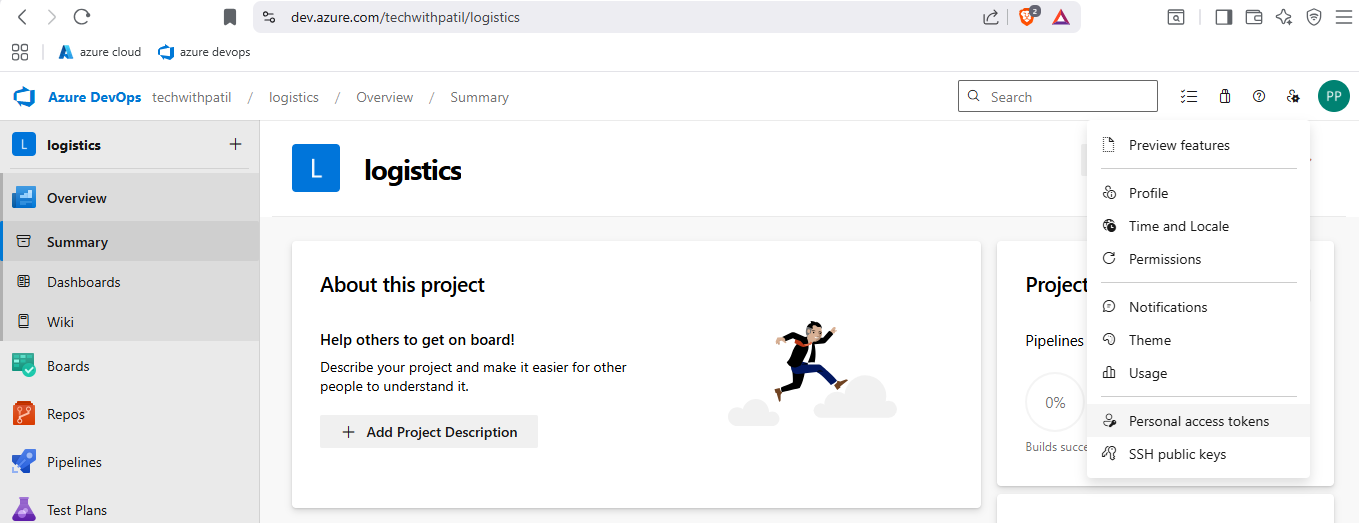This screenshot has height=523, width=1359.
Task: Click the help question mark icon
Action: click(1259, 97)
